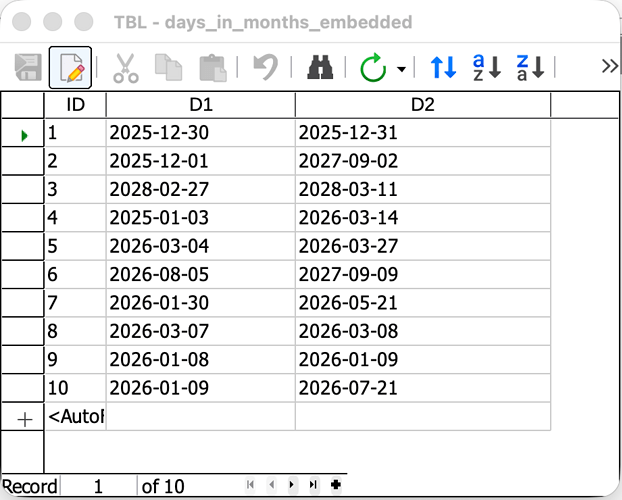Image resolution: width=622 pixels, height=500 pixels.
Task: Click the record number input field
Action: [98, 486]
